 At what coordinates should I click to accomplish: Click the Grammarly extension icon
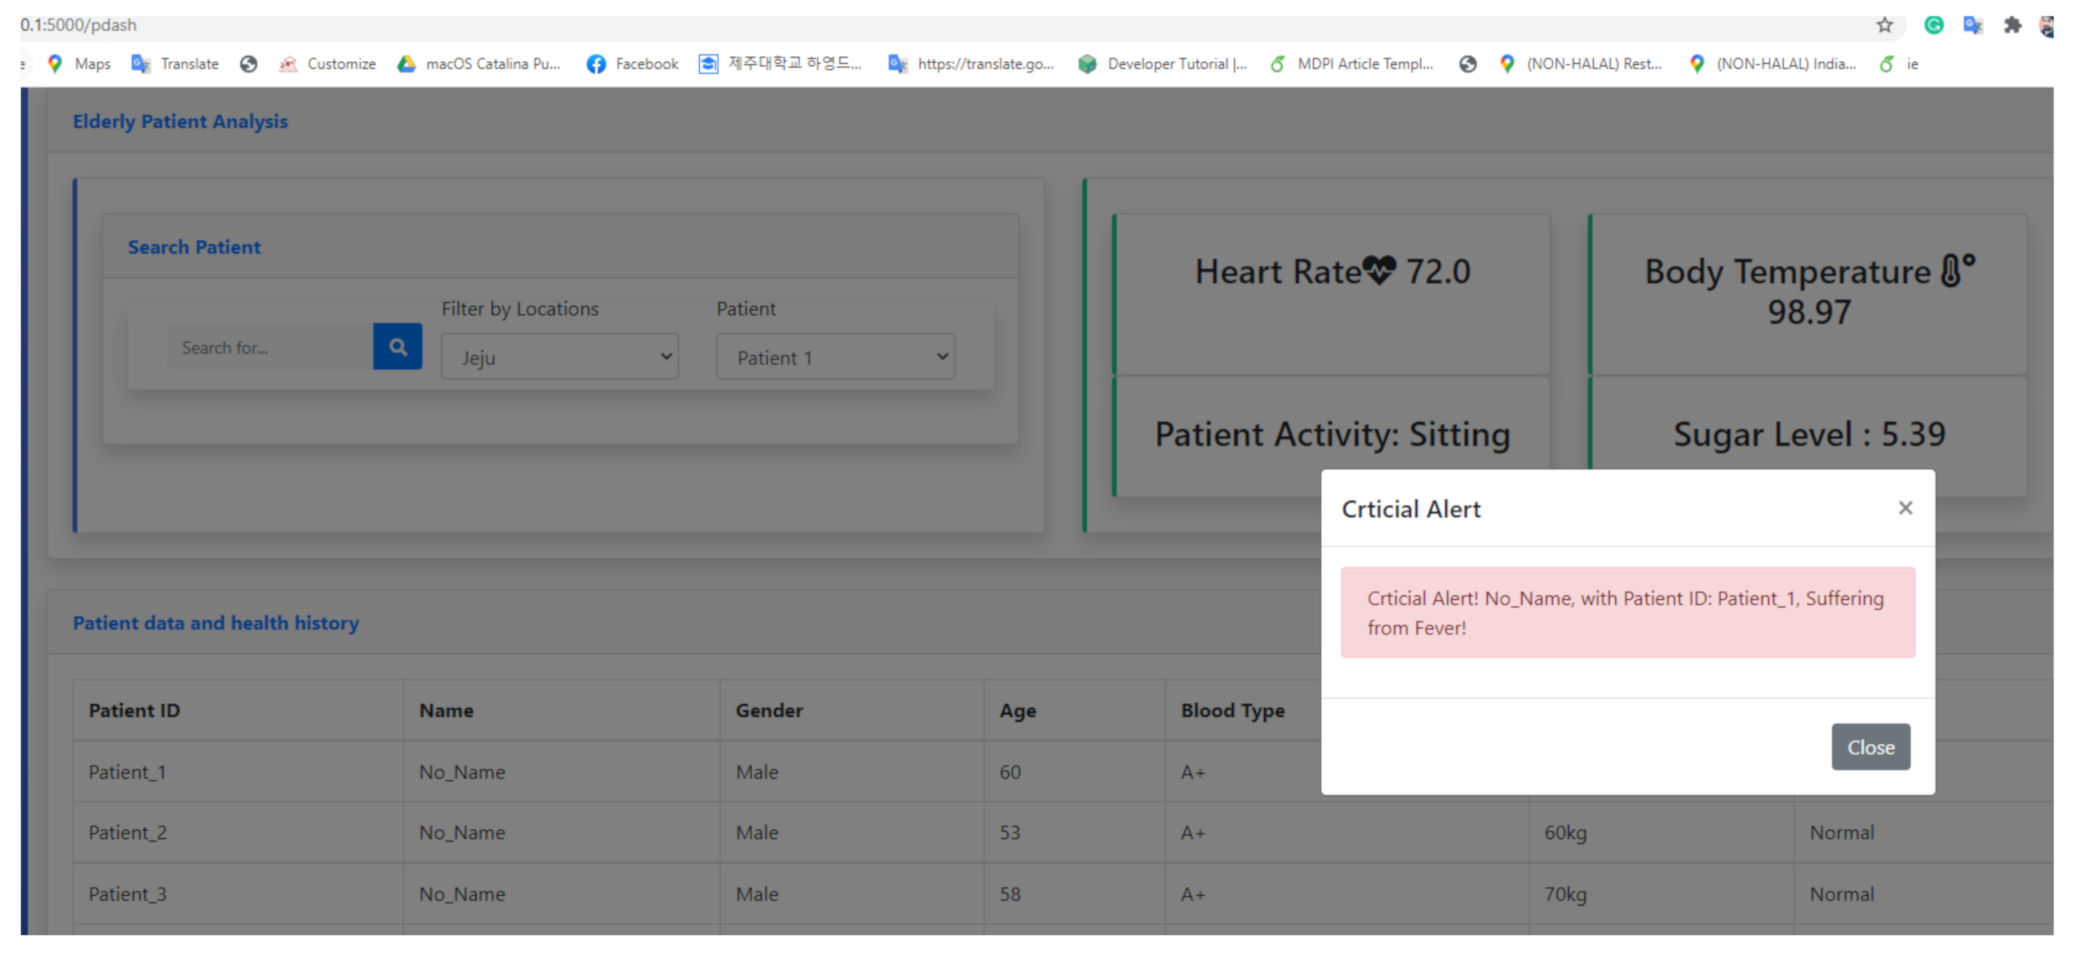(1934, 25)
